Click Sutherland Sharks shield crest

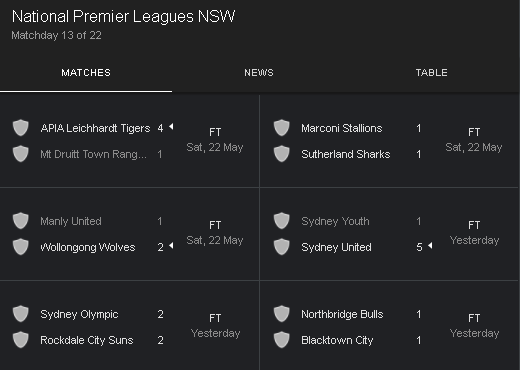282,154
